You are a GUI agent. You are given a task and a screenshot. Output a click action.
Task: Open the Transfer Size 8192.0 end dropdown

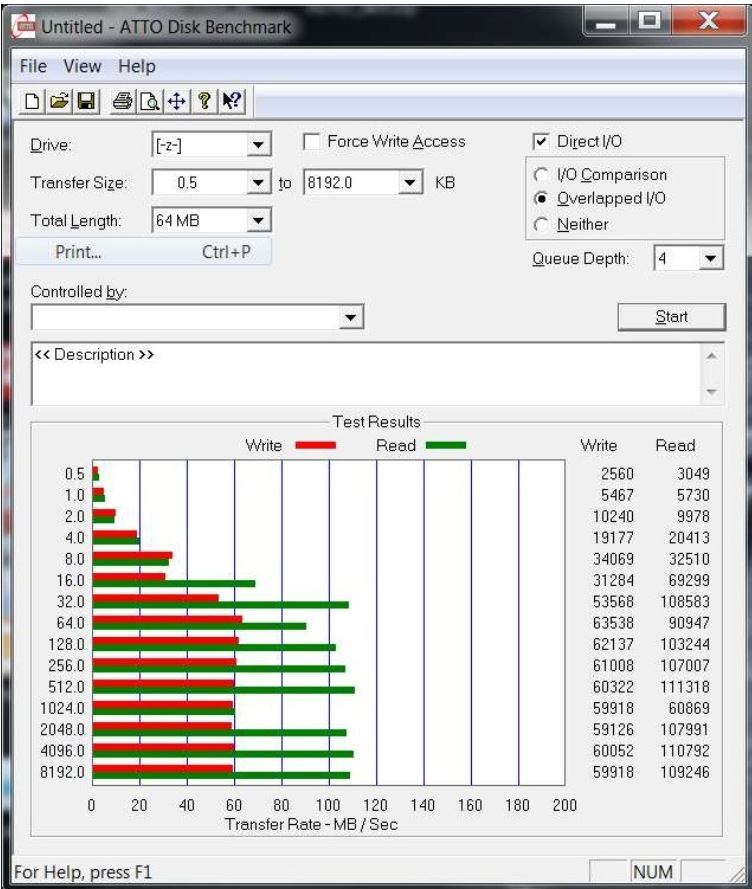409,183
